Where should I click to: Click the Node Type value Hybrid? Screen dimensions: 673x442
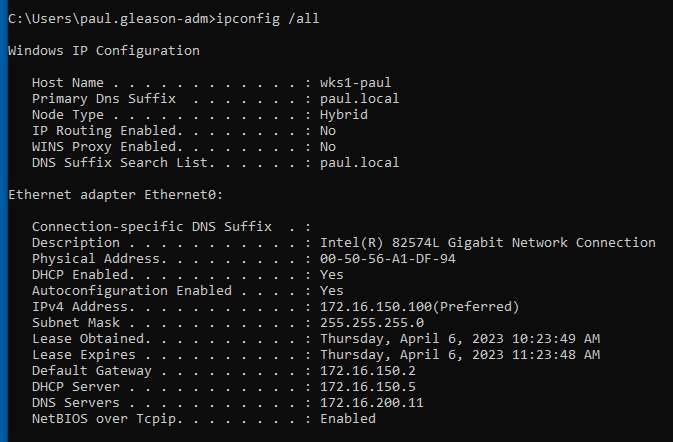[344, 114]
